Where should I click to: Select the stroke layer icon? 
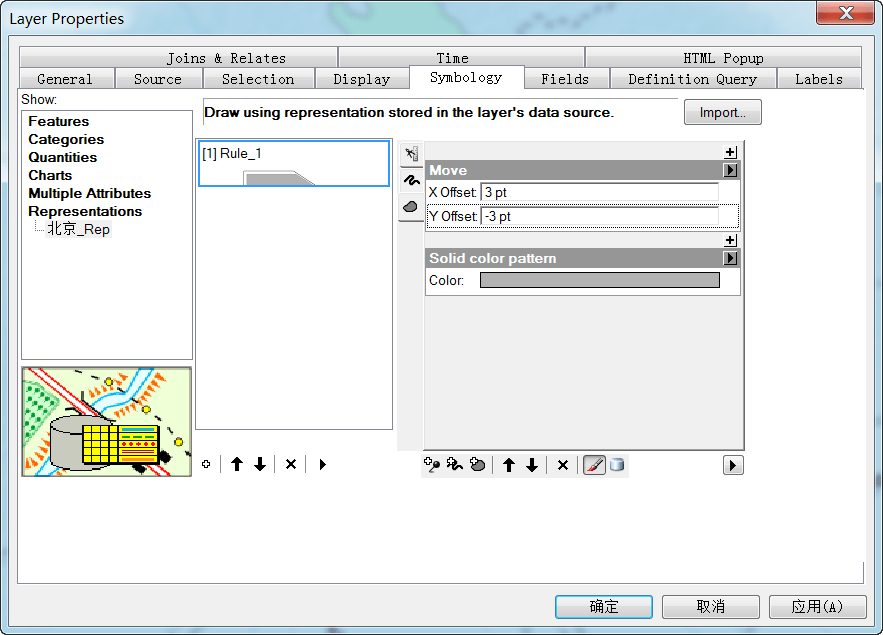point(411,181)
